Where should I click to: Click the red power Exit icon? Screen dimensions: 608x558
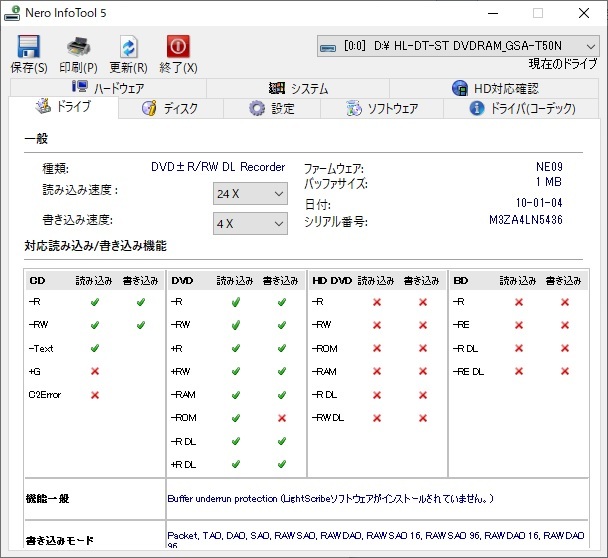(x=178, y=47)
